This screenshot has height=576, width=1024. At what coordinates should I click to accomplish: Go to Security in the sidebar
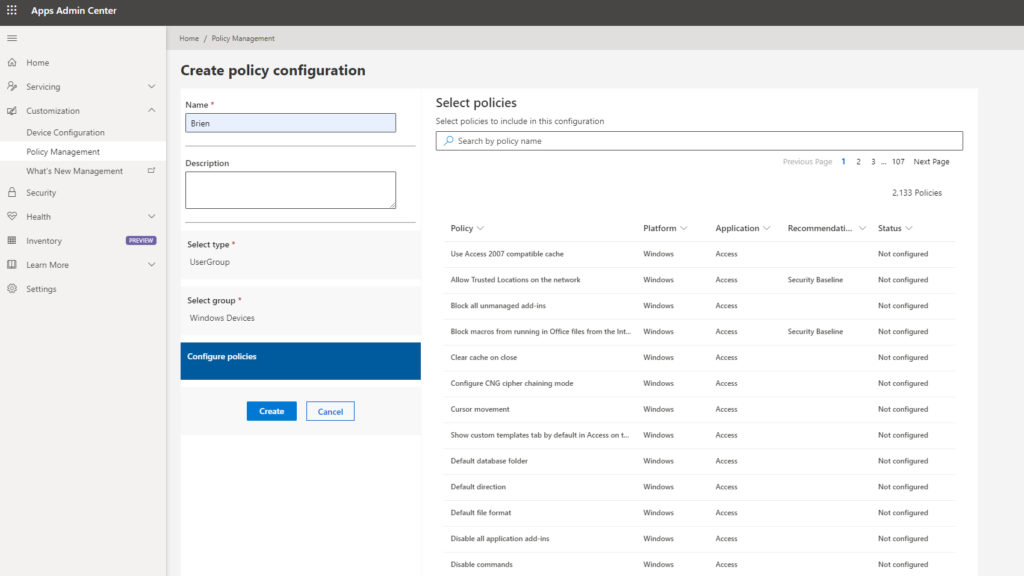tap(41, 193)
